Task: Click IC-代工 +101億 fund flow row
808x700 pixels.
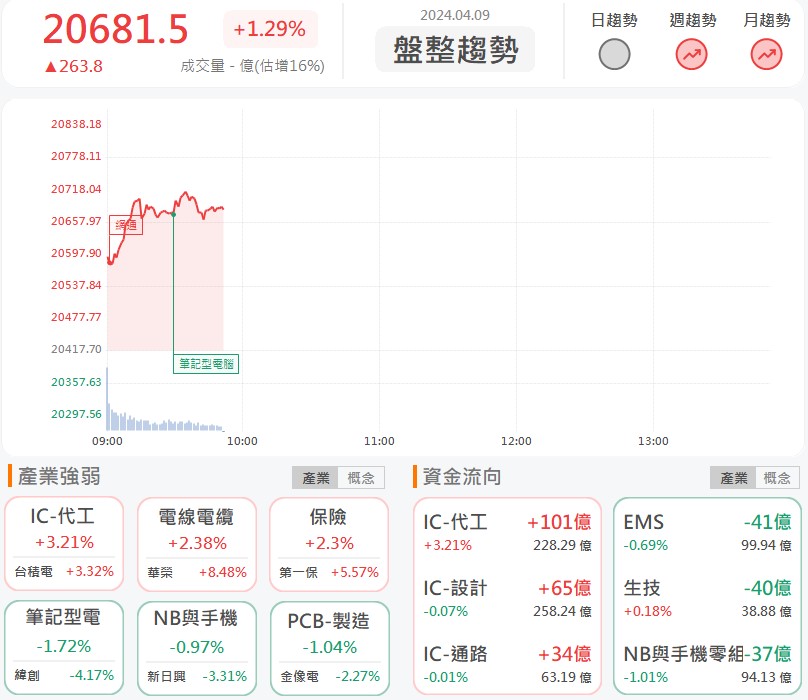Action: pos(507,532)
